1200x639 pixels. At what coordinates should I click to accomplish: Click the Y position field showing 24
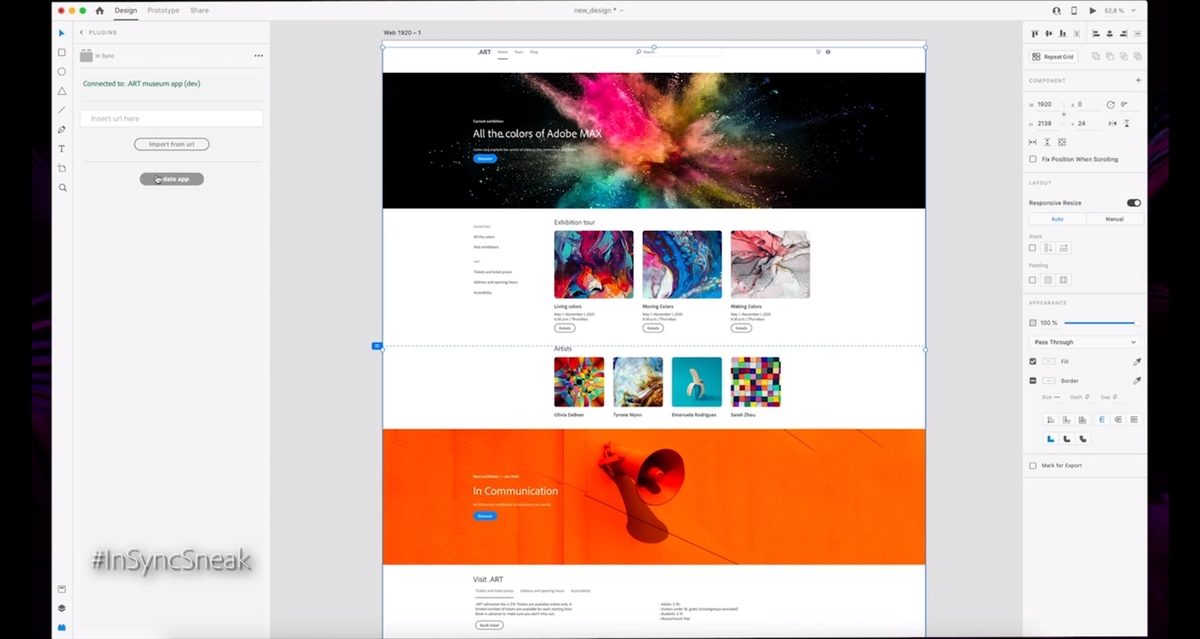pyautogui.click(x=1087, y=123)
